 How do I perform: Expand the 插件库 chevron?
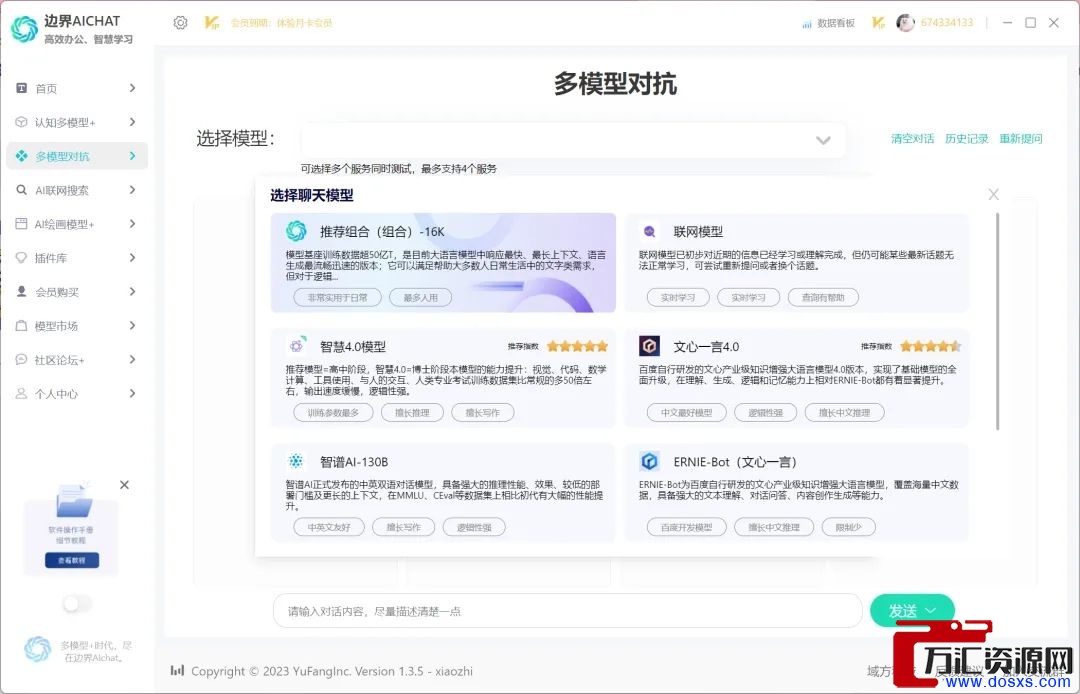coord(132,257)
